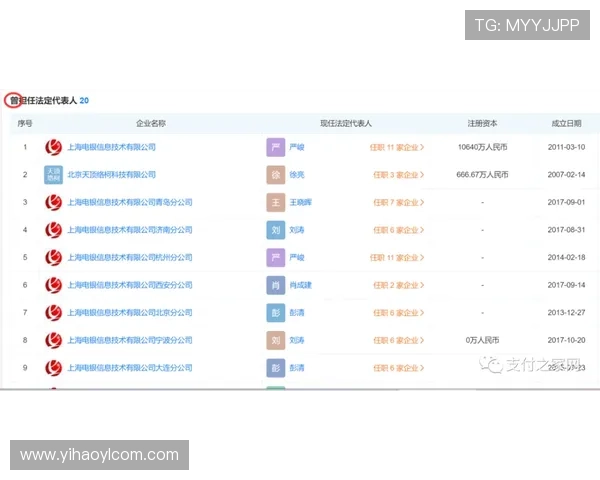Click the purple 严 avatar in 杭州分公司 row
Image resolution: width=600 pixels, height=480 pixels.
[x=276, y=258]
